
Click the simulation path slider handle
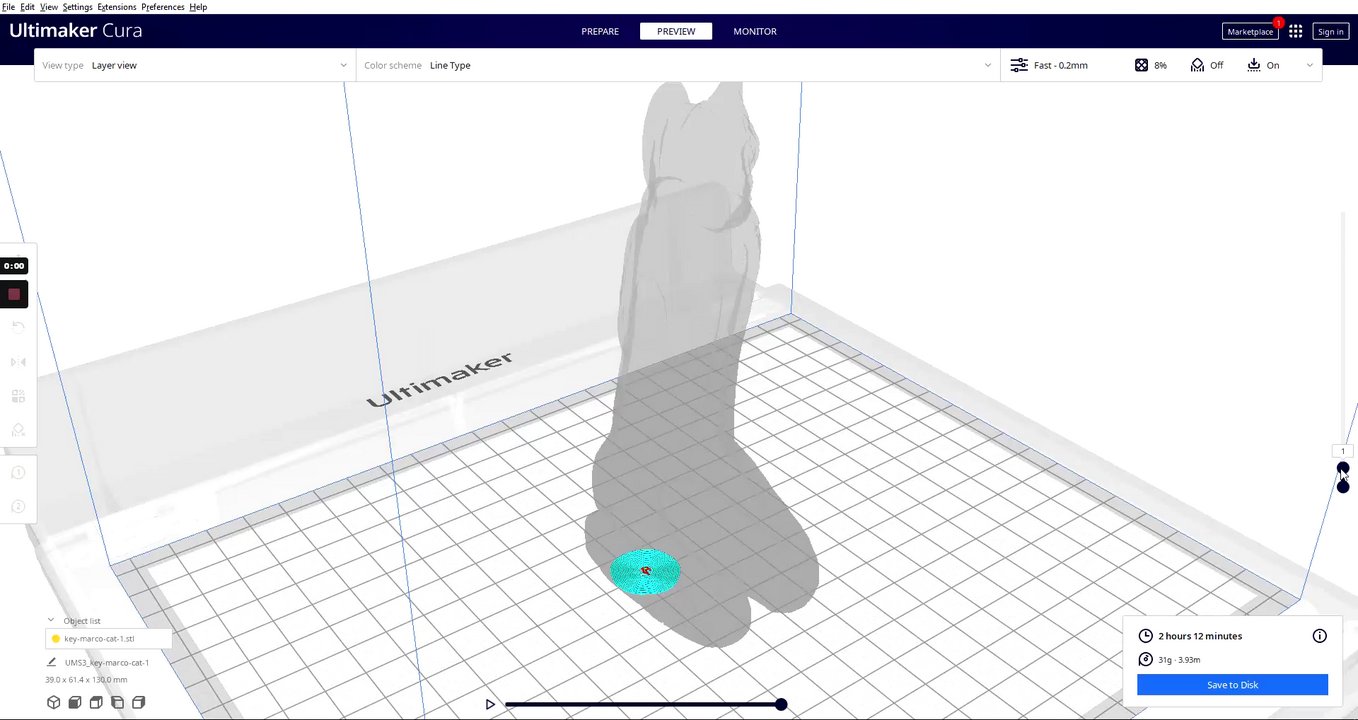coord(781,704)
